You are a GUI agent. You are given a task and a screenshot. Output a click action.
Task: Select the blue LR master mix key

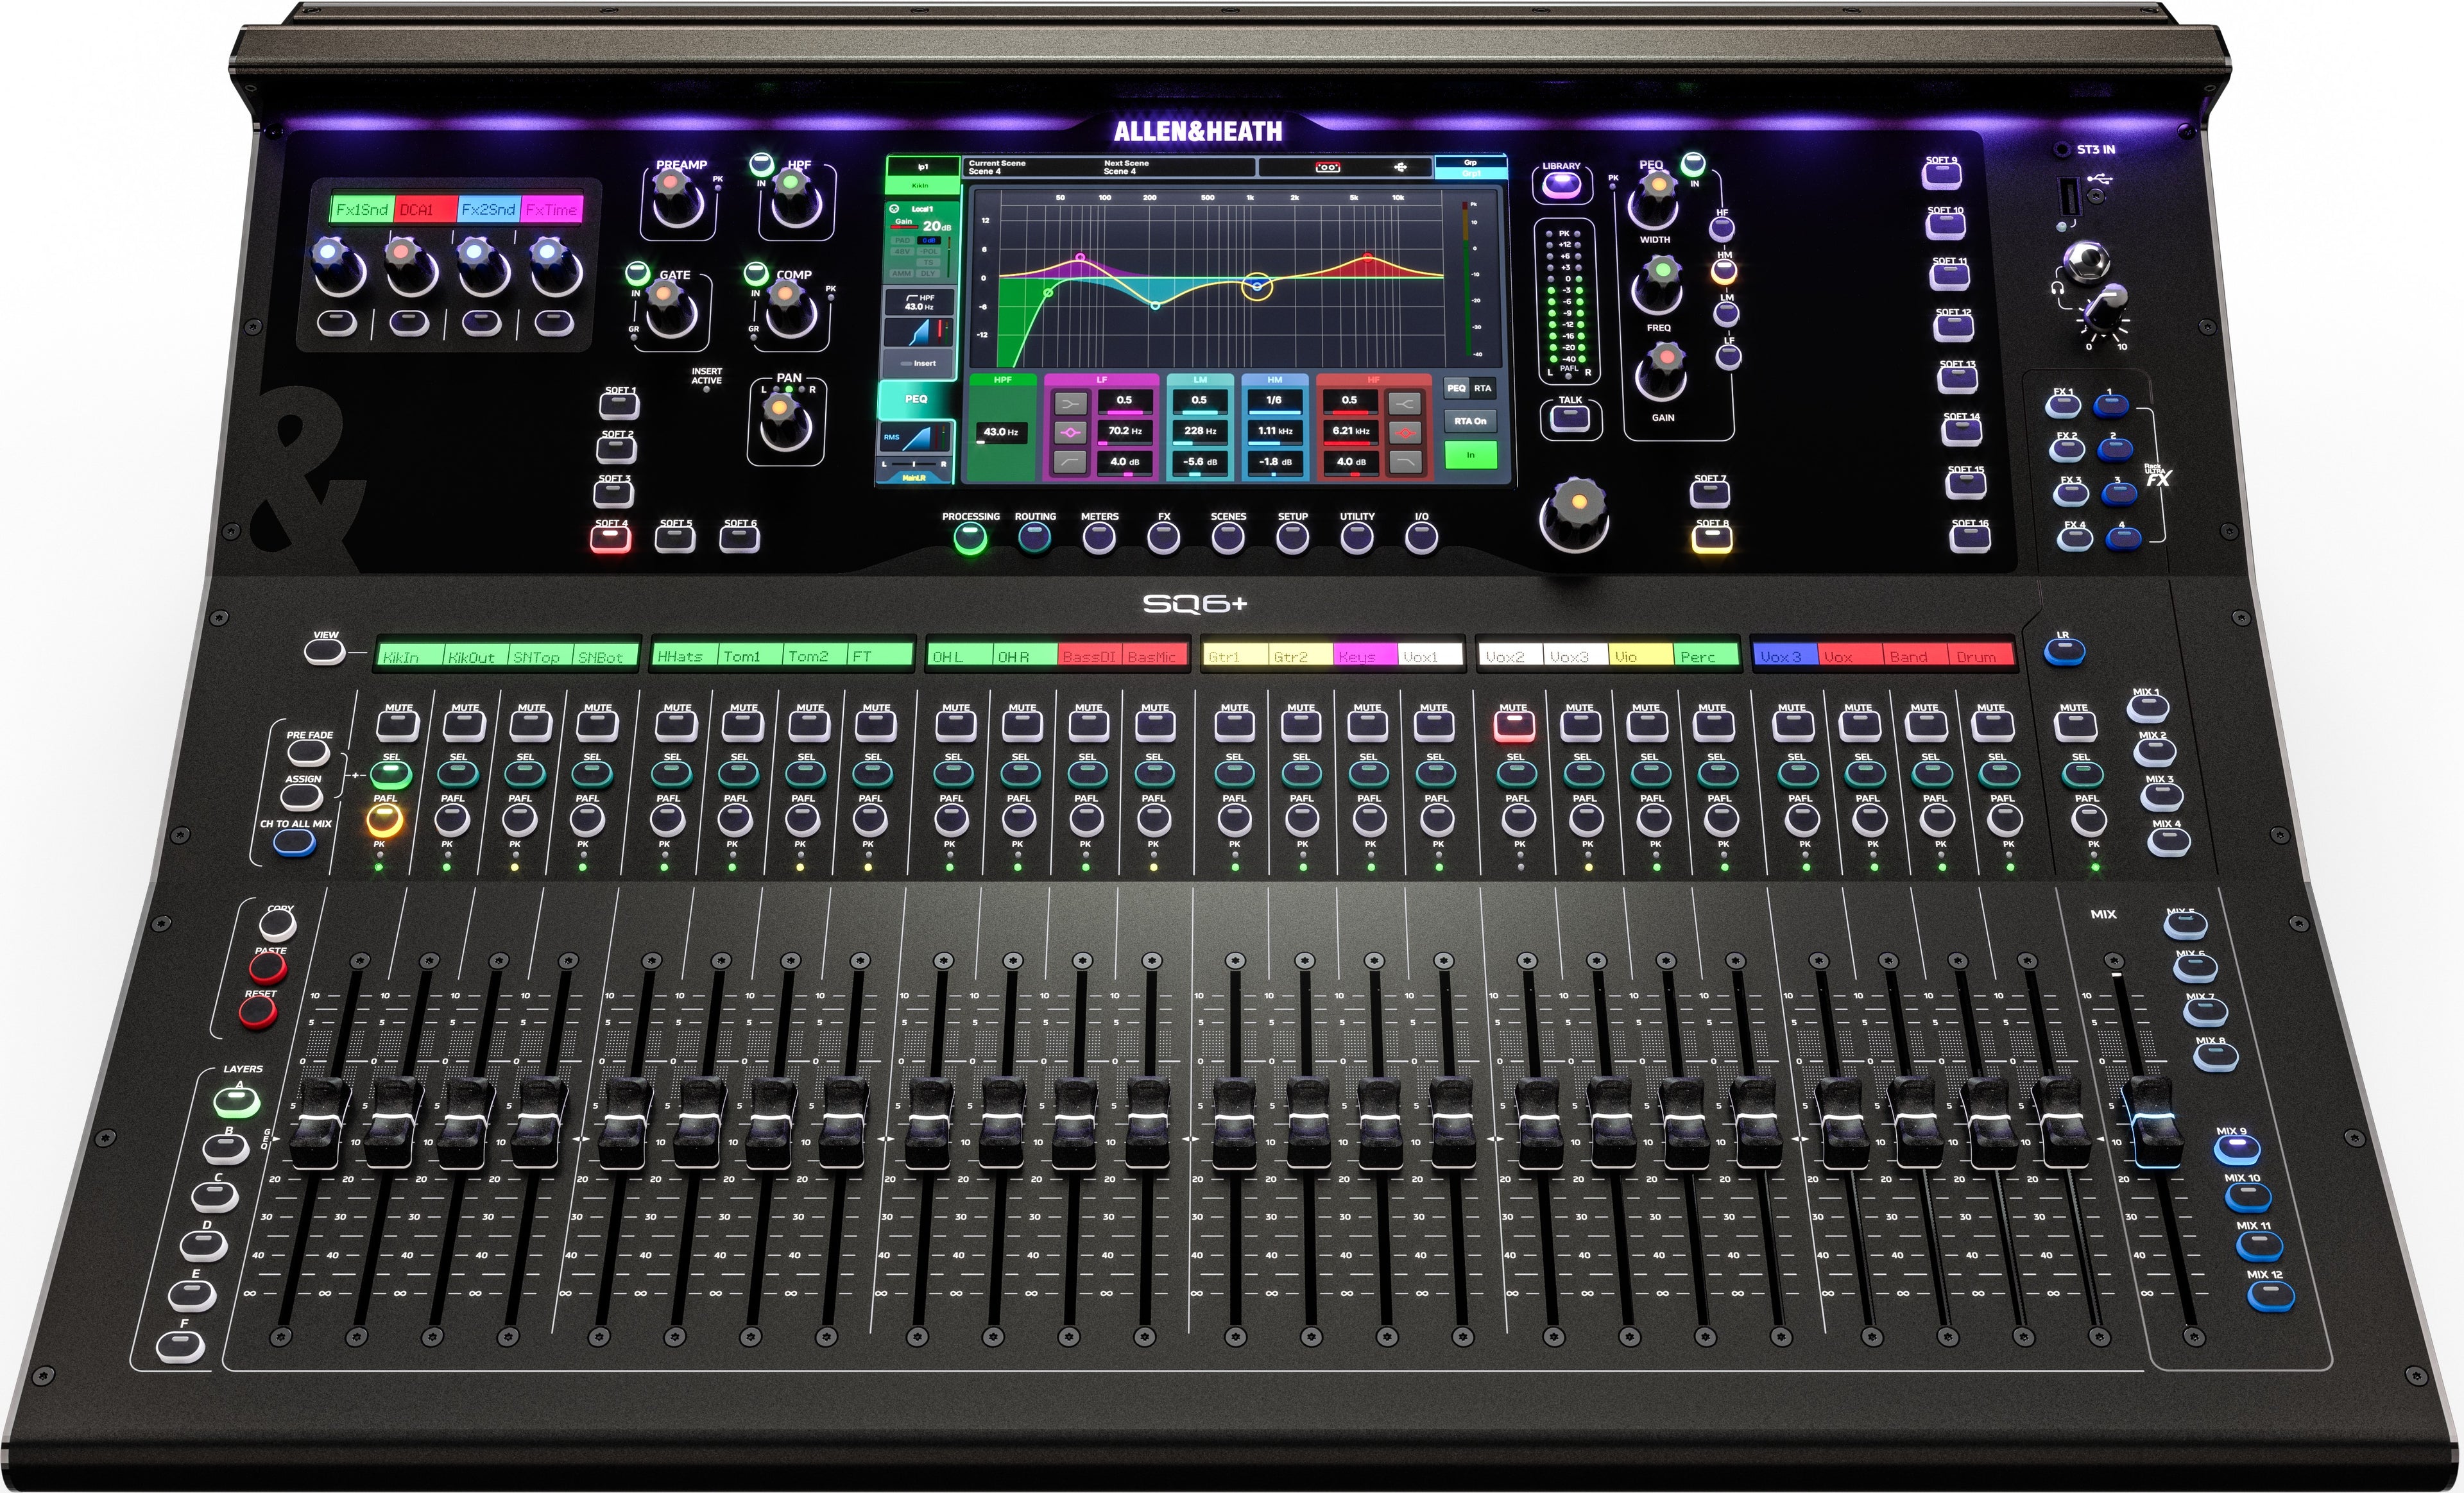click(x=2065, y=653)
